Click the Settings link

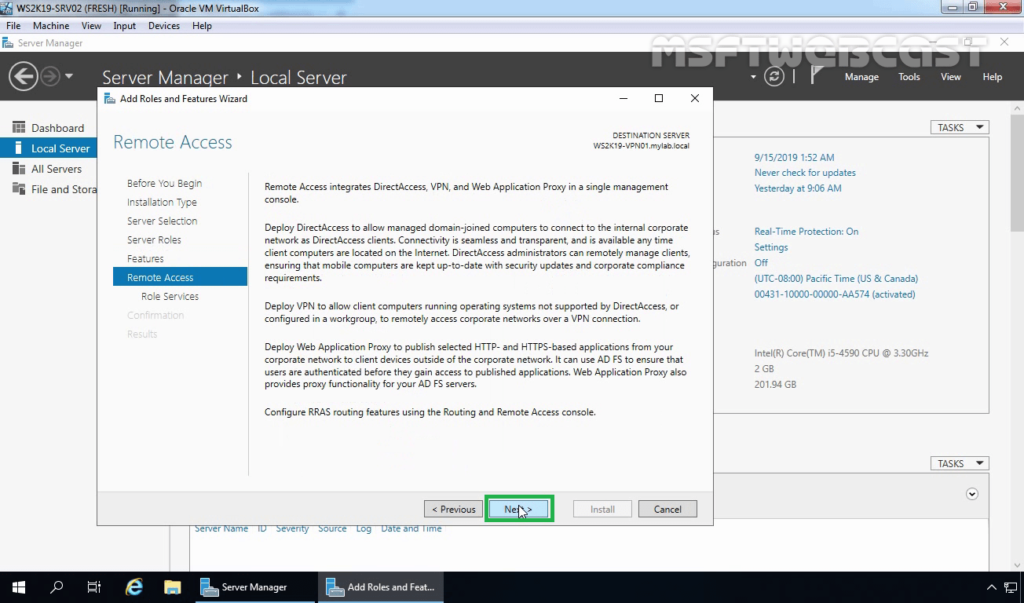(771, 247)
